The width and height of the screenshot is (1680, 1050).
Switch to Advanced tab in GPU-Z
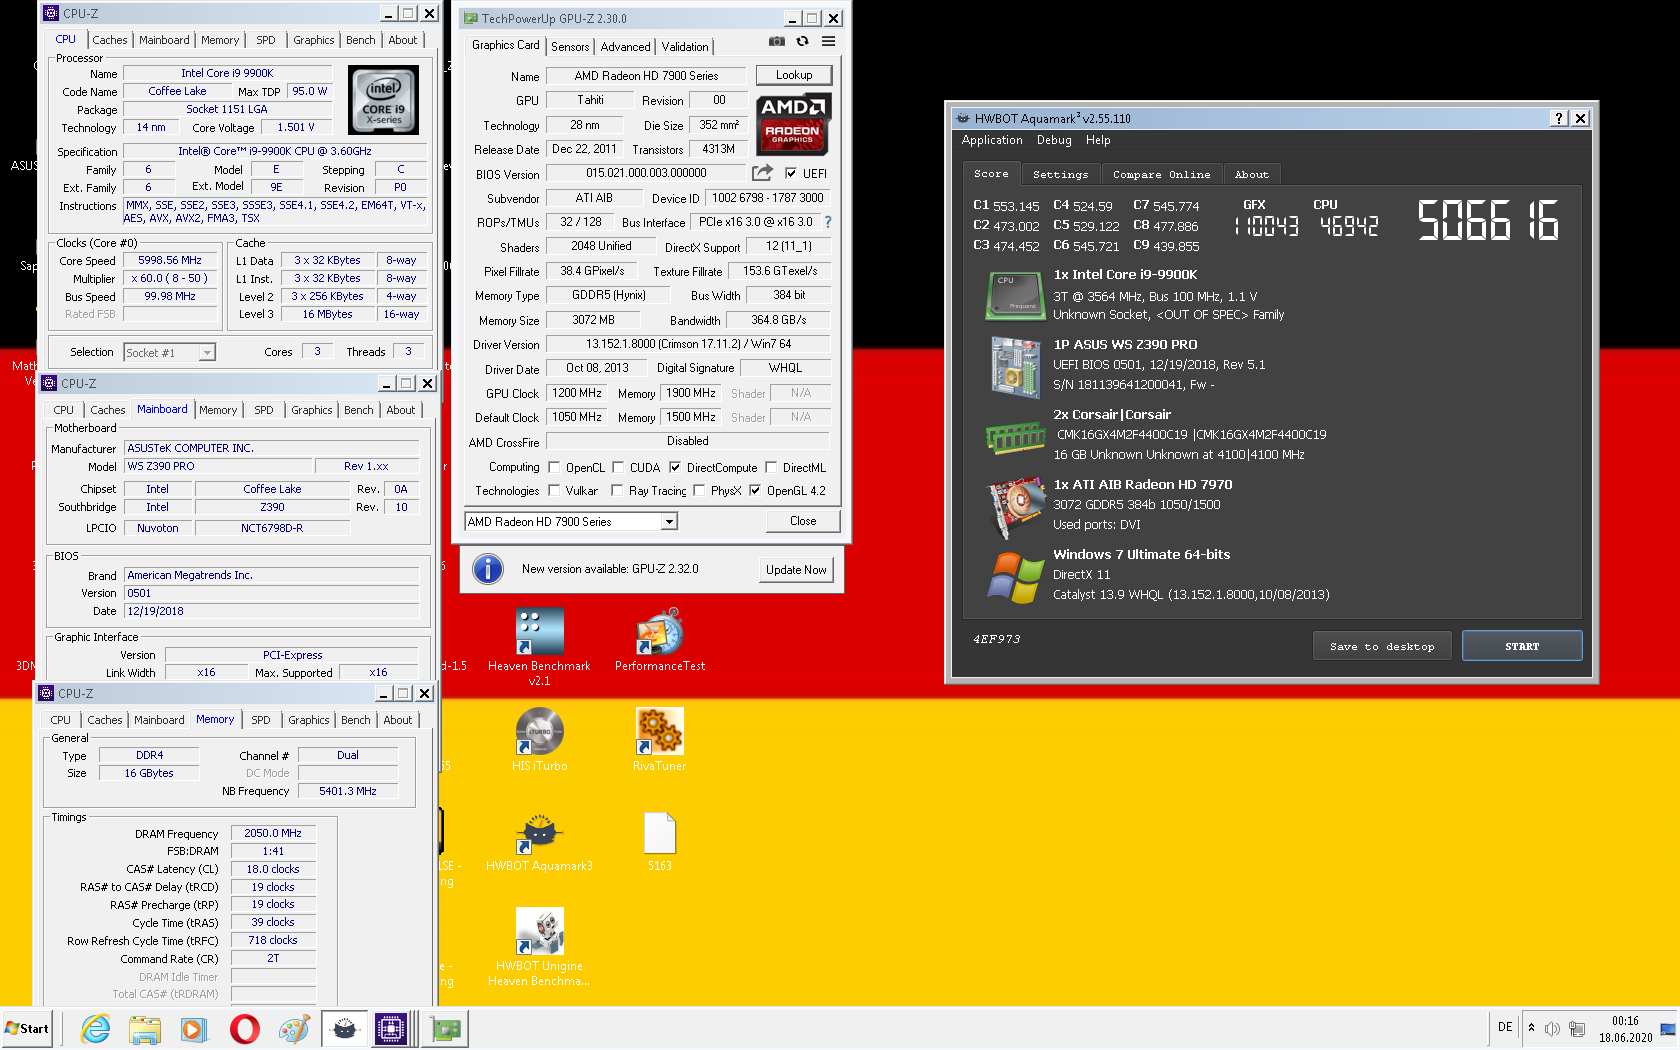tap(626, 46)
